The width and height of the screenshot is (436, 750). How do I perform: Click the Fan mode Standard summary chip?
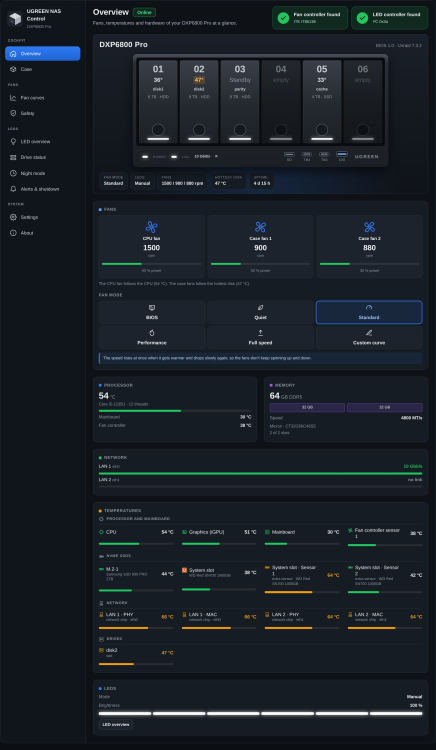pyautogui.click(x=113, y=181)
